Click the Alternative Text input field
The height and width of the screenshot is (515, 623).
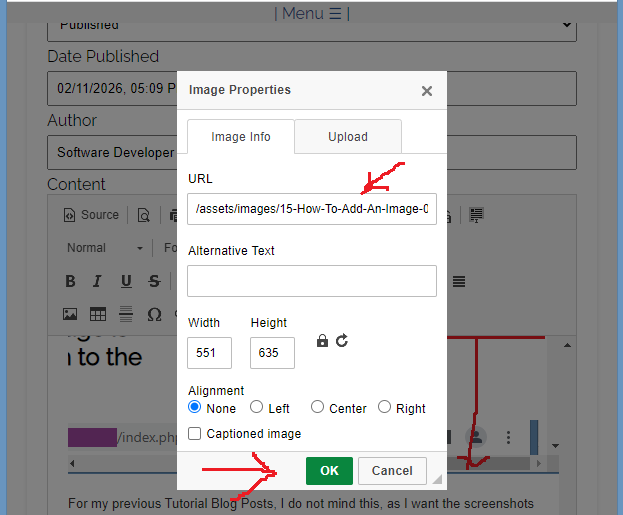pos(312,281)
